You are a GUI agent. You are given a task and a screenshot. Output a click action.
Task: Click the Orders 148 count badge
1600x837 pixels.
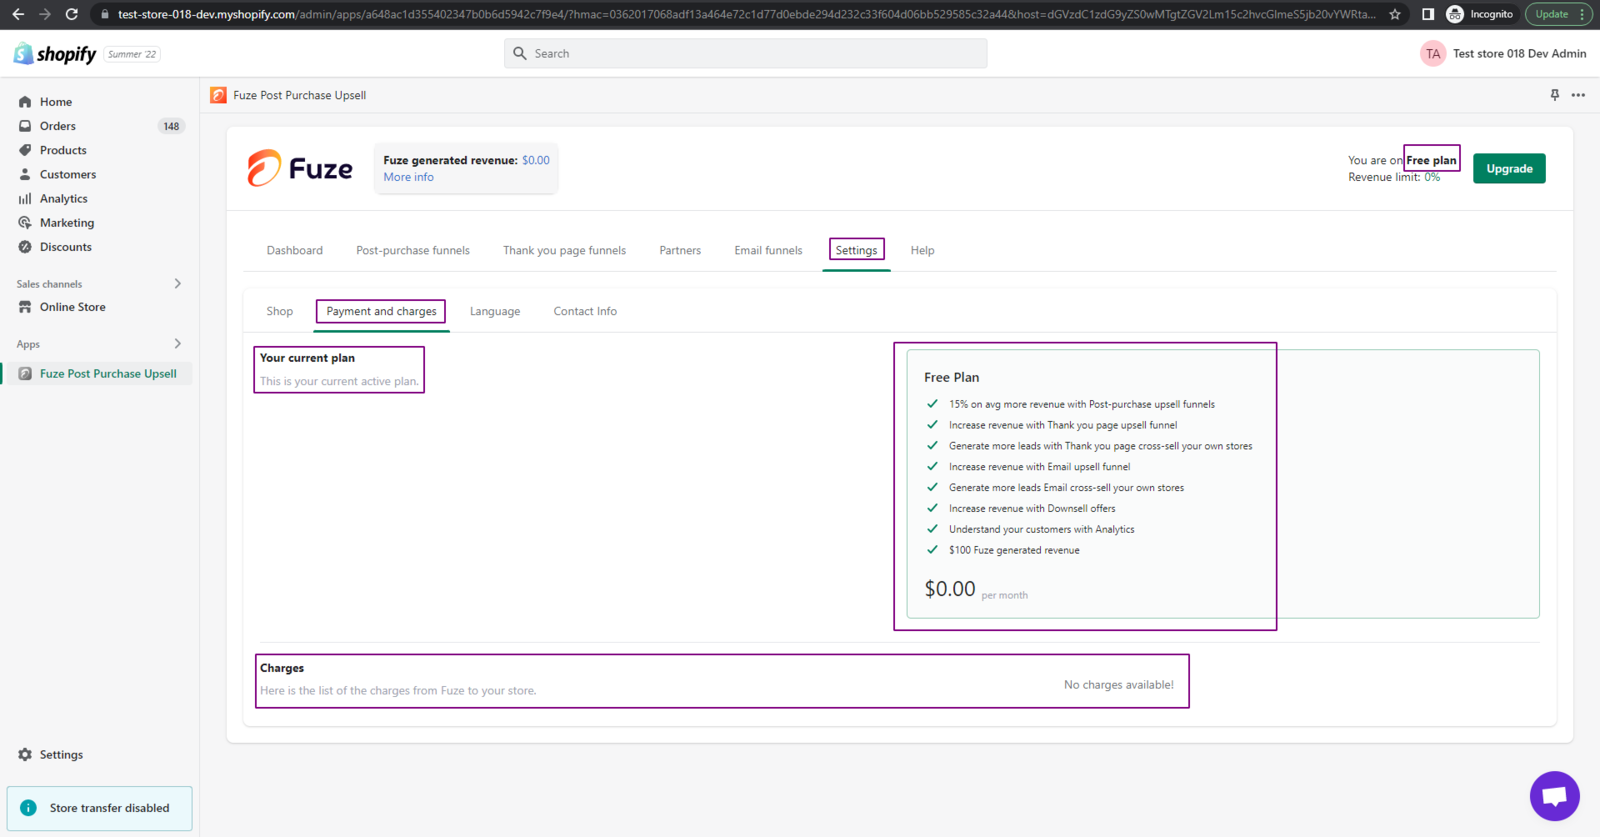[171, 126]
